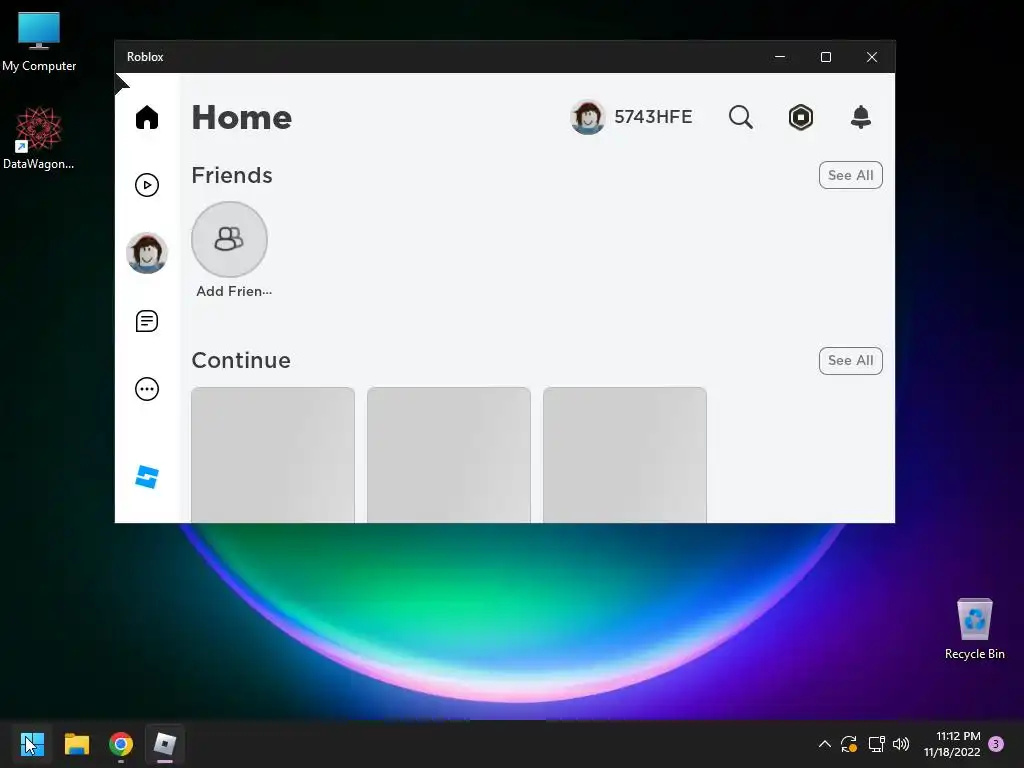The height and width of the screenshot is (768, 1024).
Task: Open the notification center badge 3
Action: pyautogui.click(x=996, y=743)
